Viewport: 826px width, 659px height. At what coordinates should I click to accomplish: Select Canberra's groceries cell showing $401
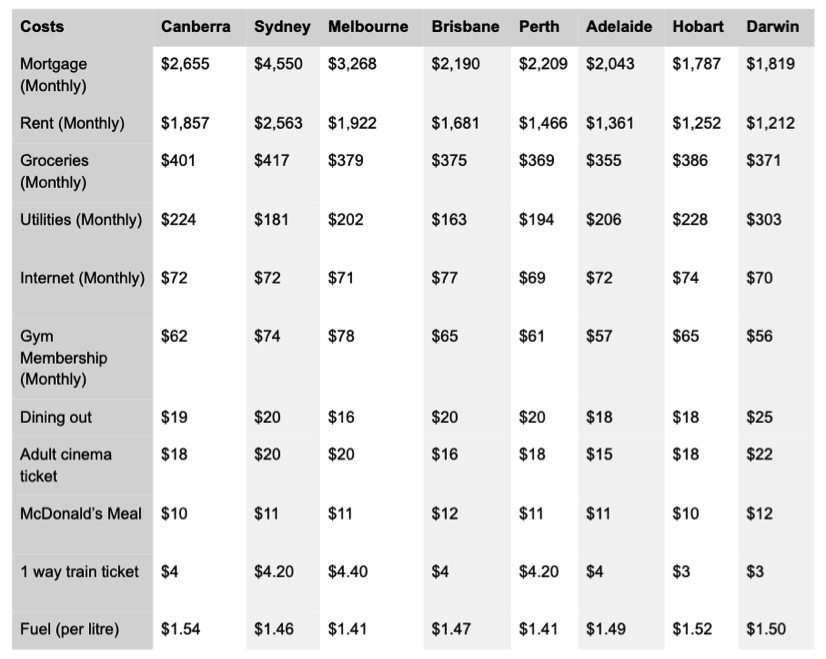(179, 160)
